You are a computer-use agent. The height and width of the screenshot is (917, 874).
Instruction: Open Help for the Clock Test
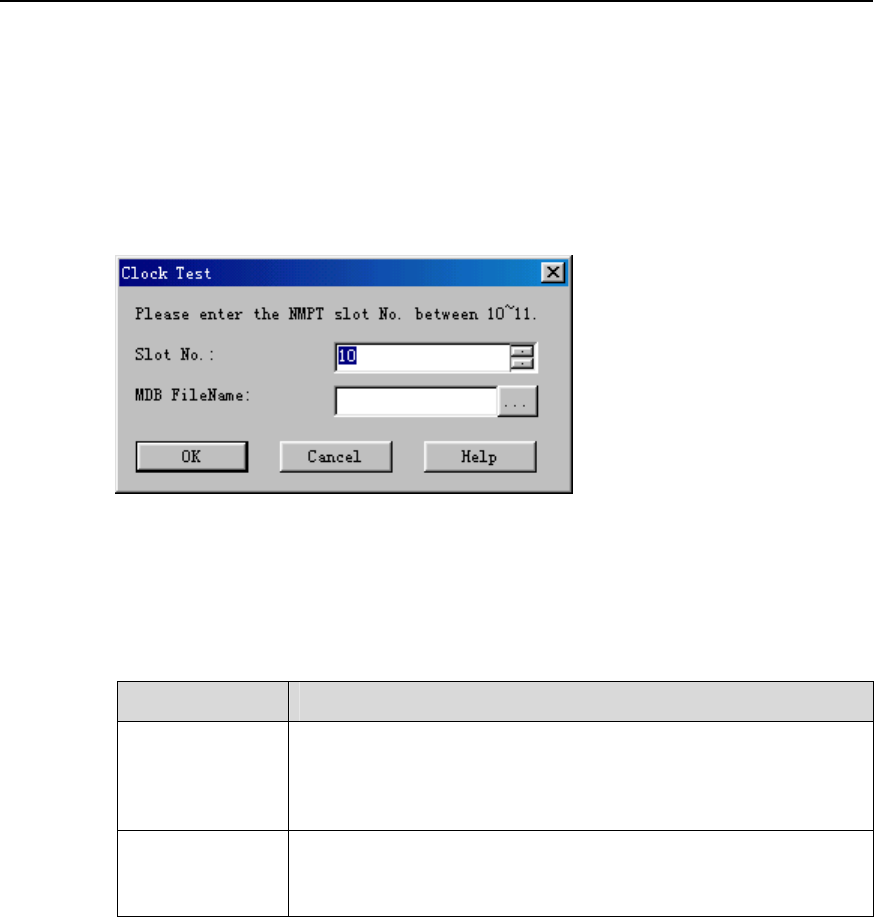click(480, 457)
